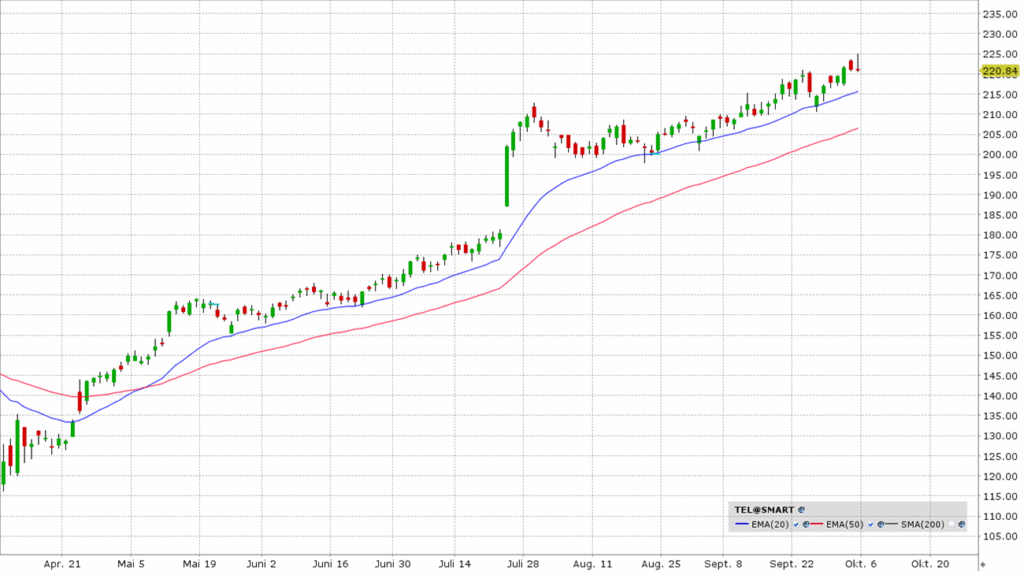Click the globe icon next to TEL@SMART
1024x575 pixels.
[x=801, y=510]
